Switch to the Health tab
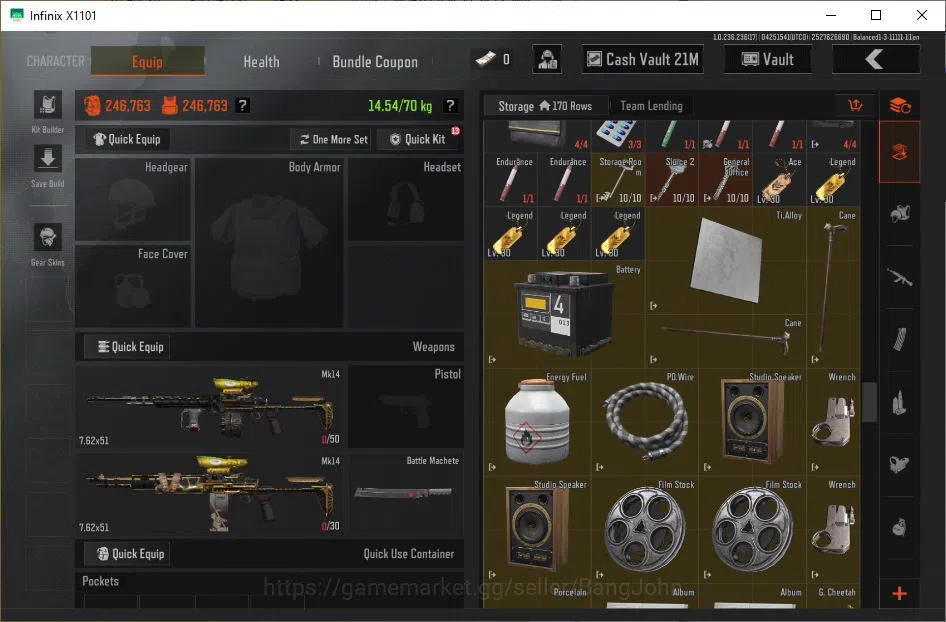The height and width of the screenshot is (622, 946). coord(261,62)
